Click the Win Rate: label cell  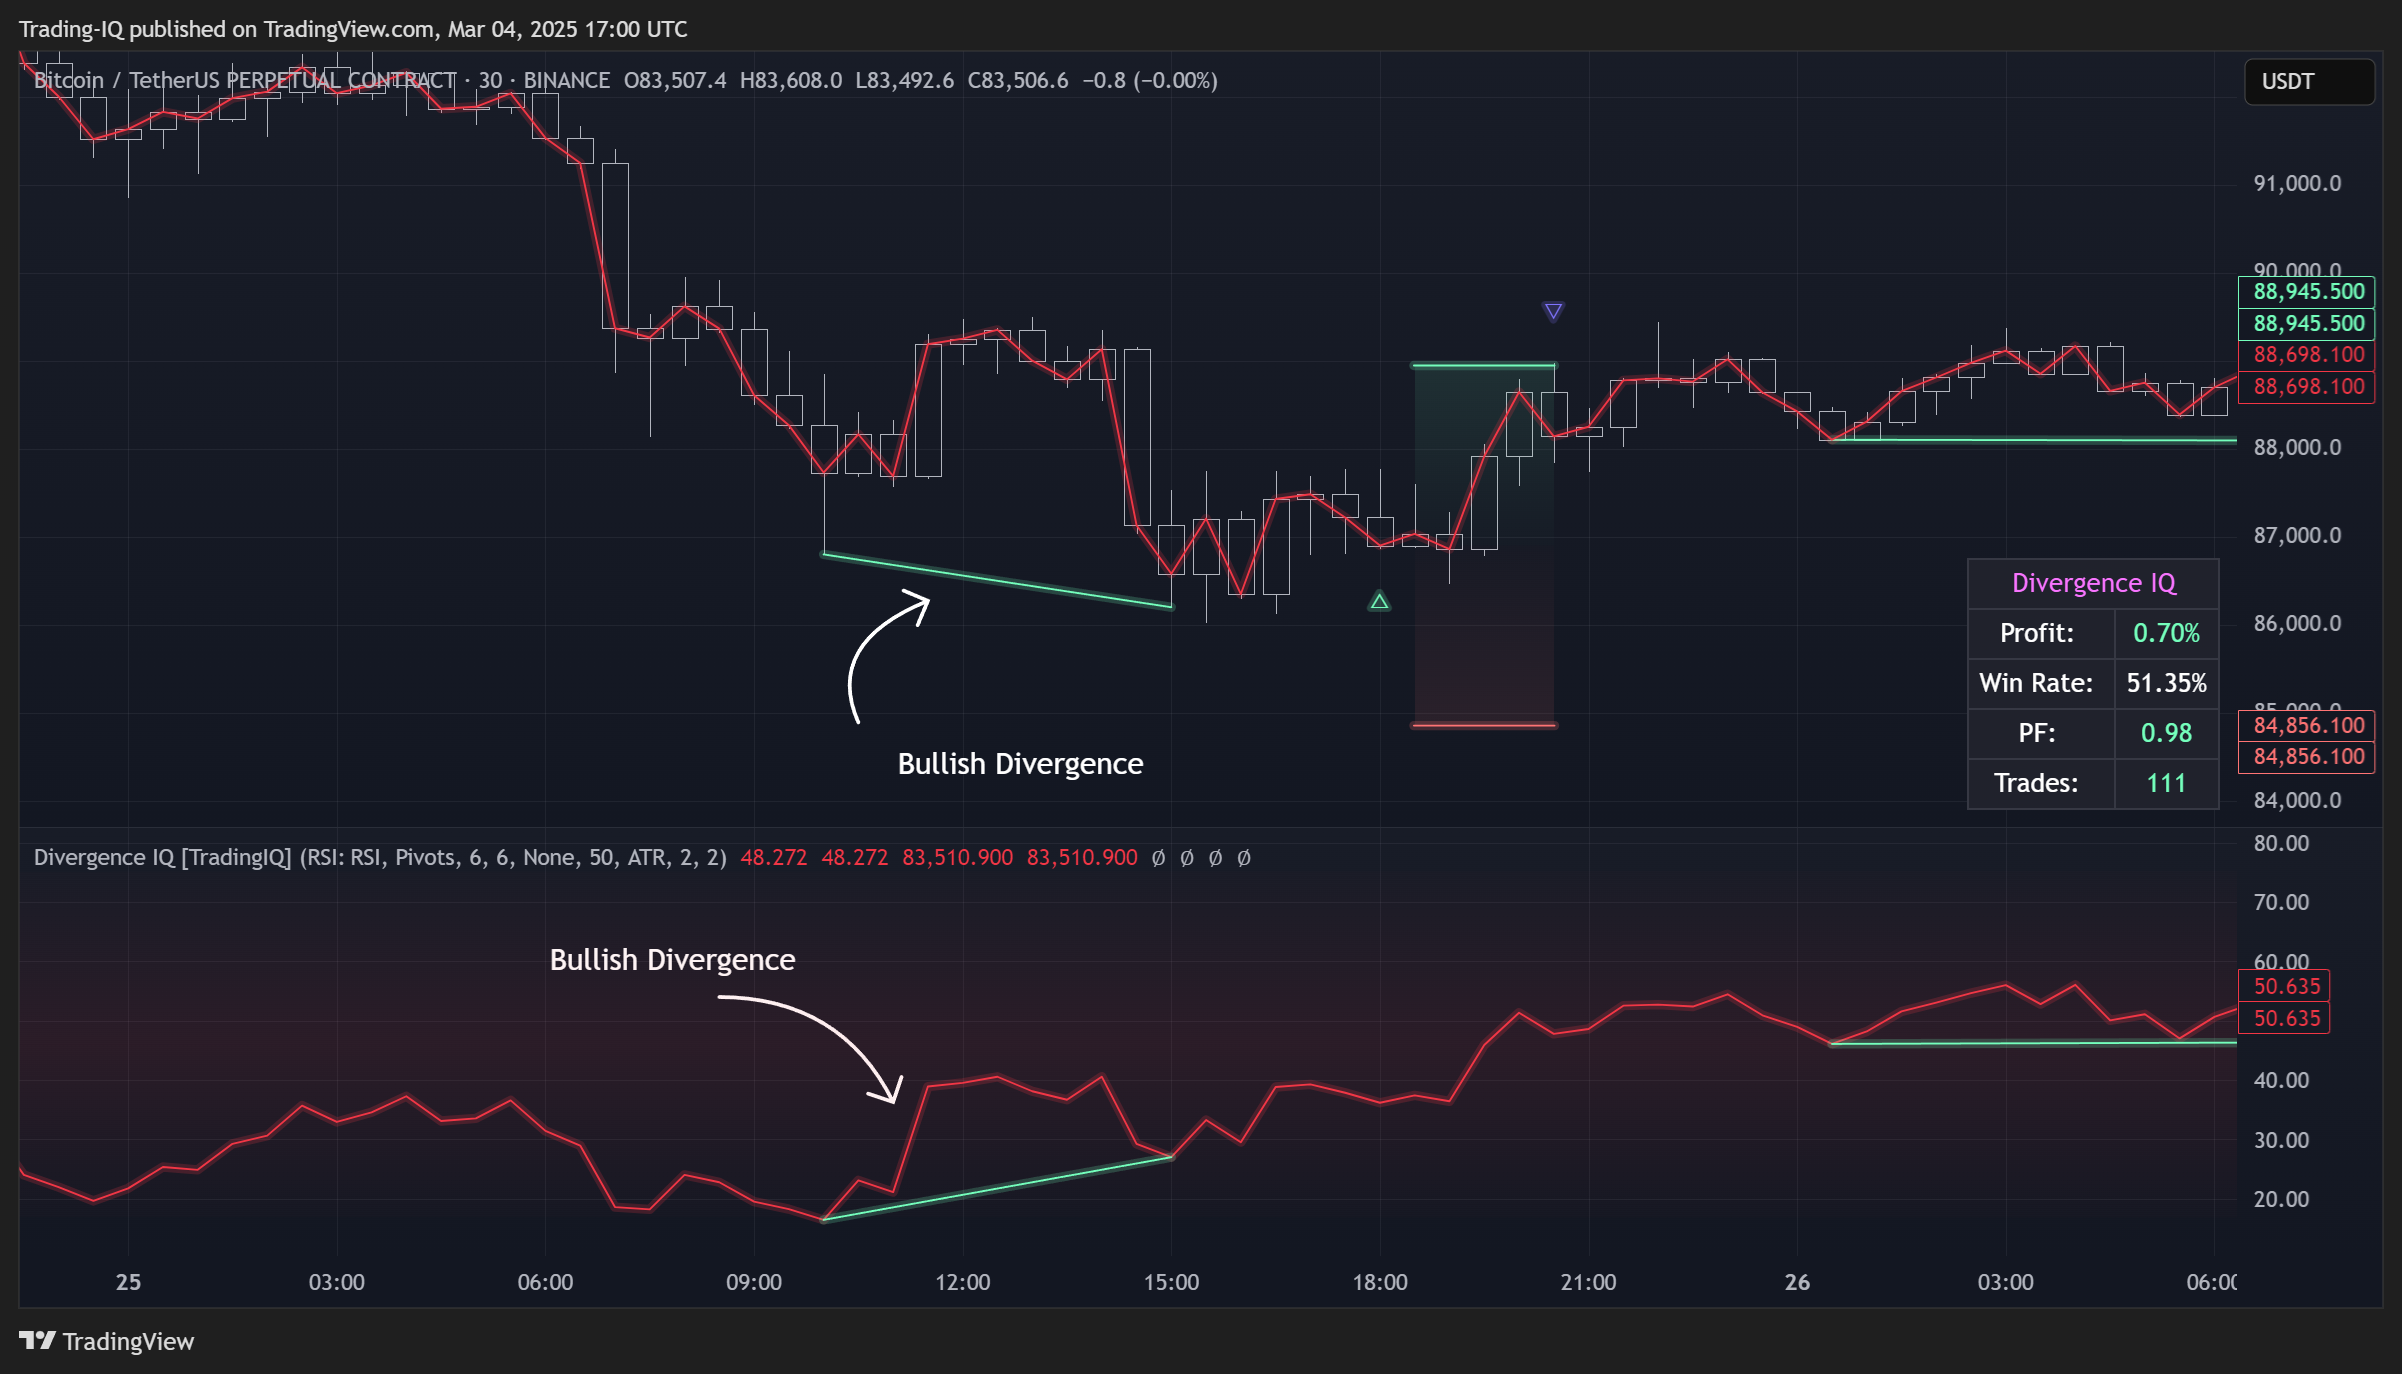(x=2040, y=683)
